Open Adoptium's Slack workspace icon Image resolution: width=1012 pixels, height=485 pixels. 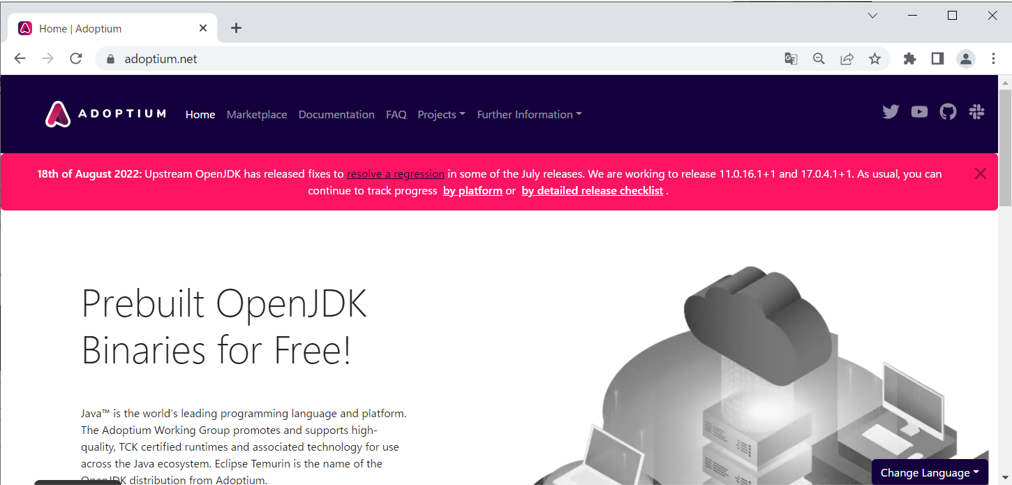pos(977,112)
